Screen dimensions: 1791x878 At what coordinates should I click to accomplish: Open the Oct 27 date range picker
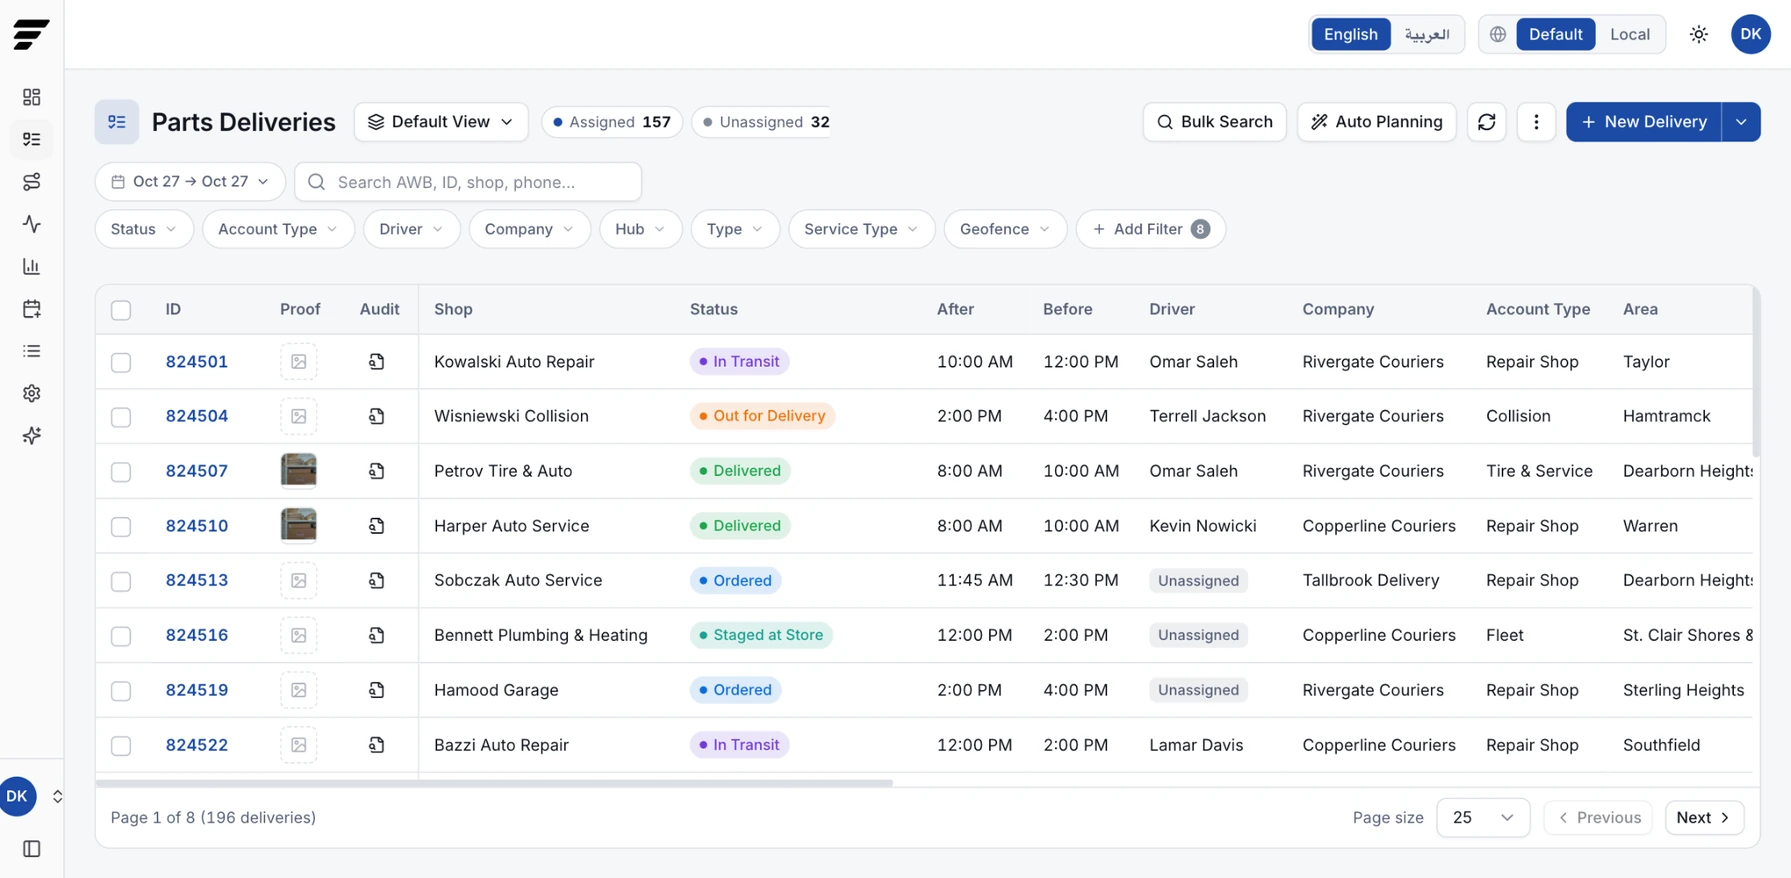click(190, 182)
